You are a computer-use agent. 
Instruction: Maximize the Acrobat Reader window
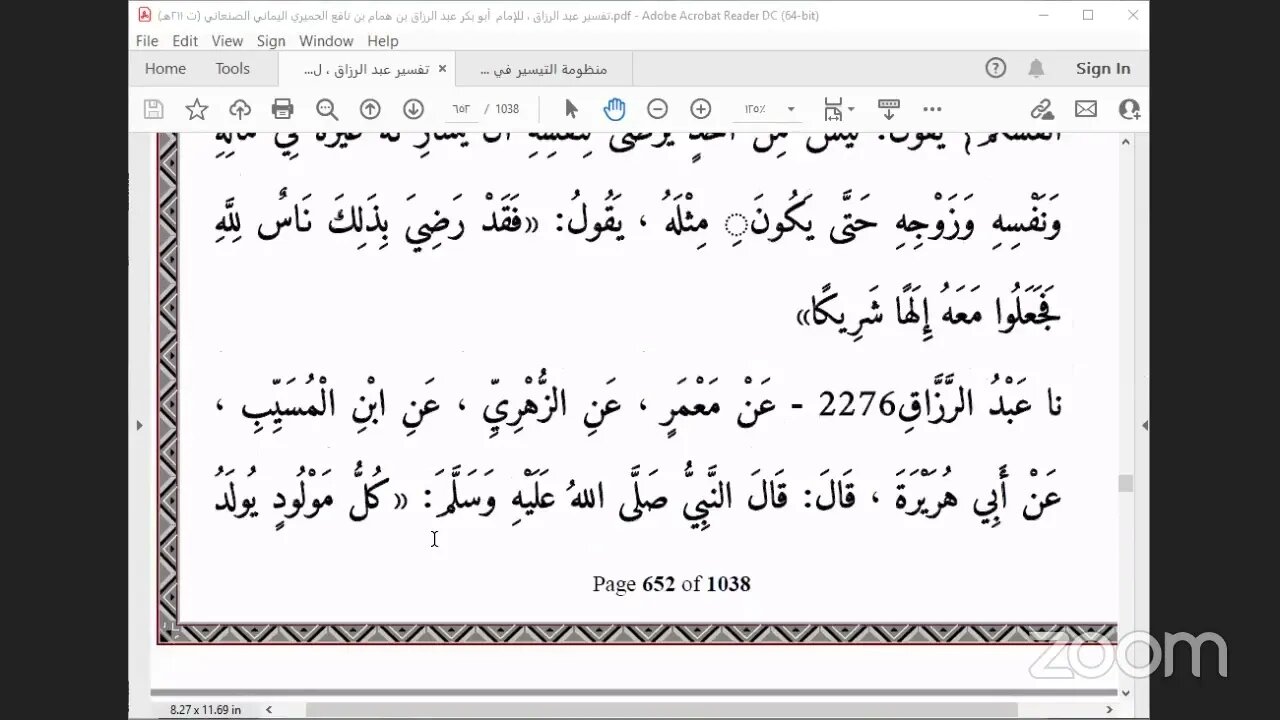pos(1088,15)
